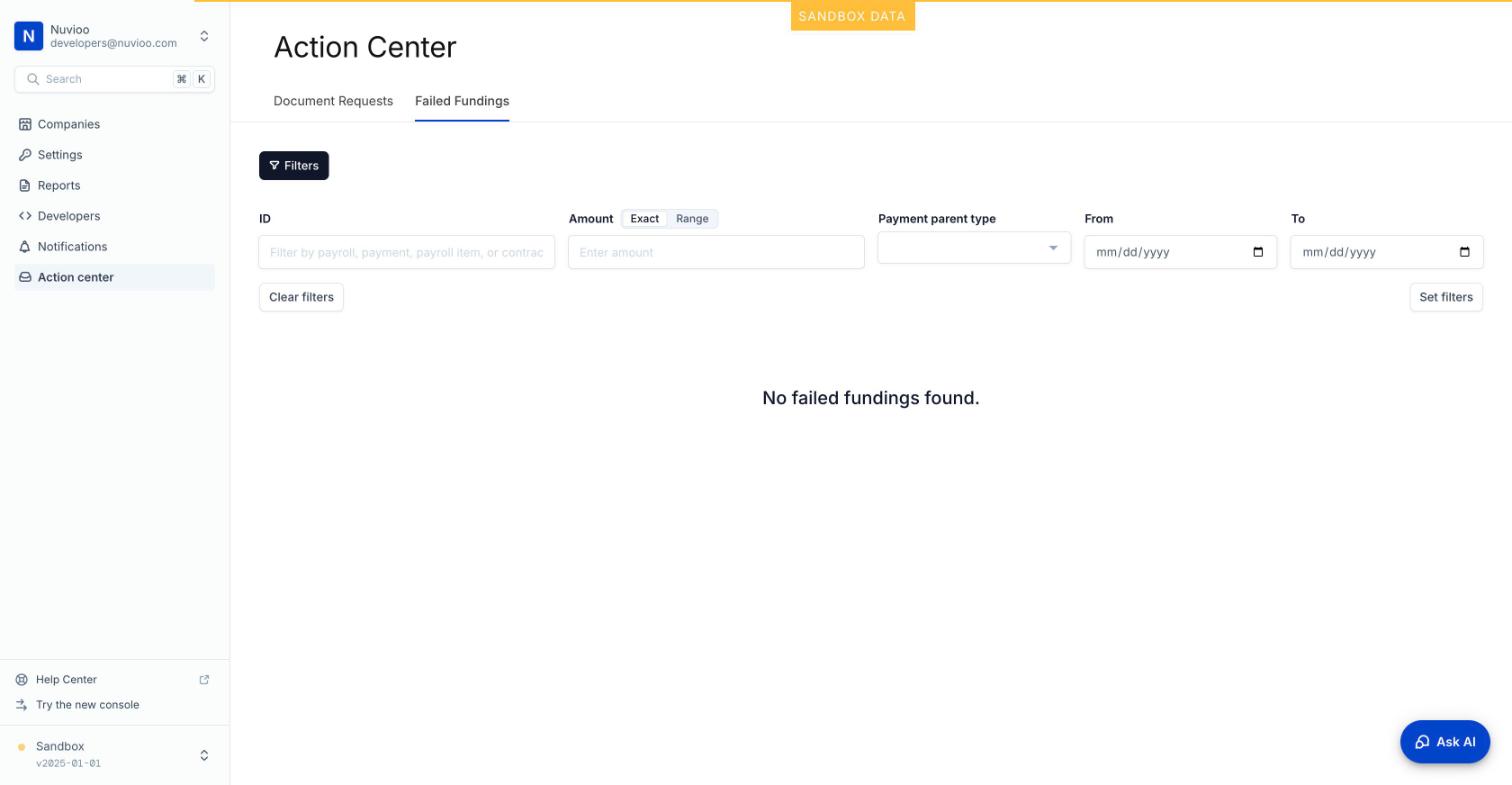Open Reports in the sidebar

click(x=114, y=186)
